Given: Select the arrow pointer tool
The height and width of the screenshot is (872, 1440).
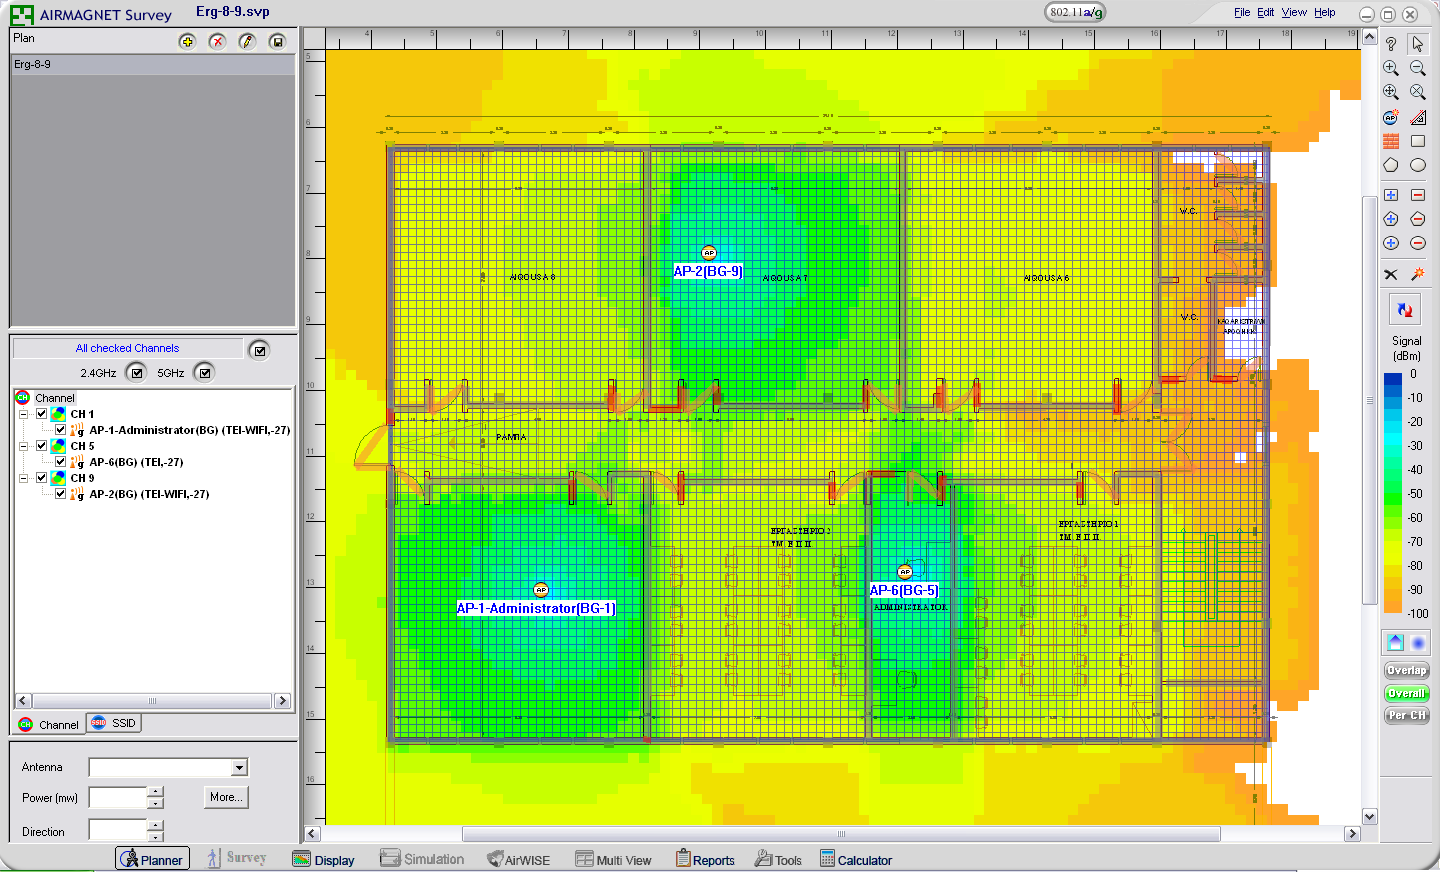Looking at the screenshot, I should click(1418, 44).
